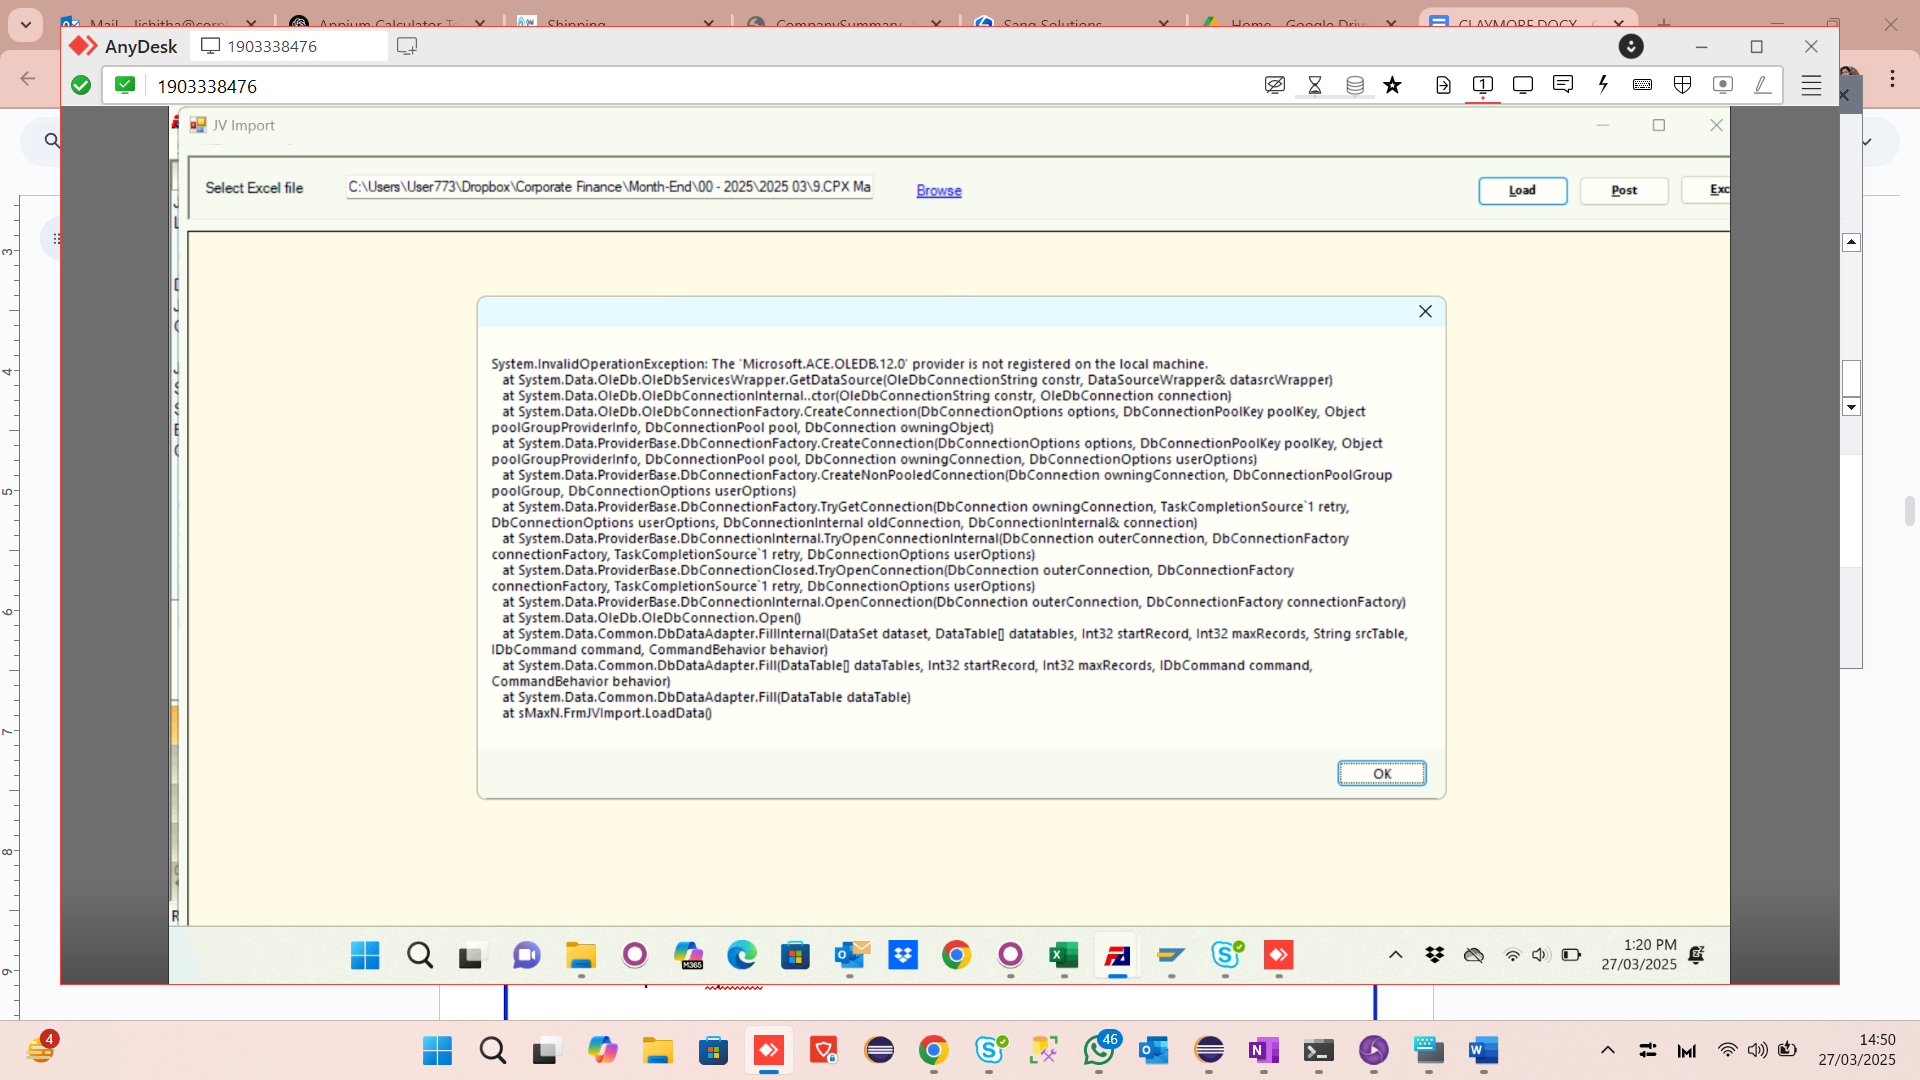
Task: Click the Browse link
Action: click(x=938, y=190)
